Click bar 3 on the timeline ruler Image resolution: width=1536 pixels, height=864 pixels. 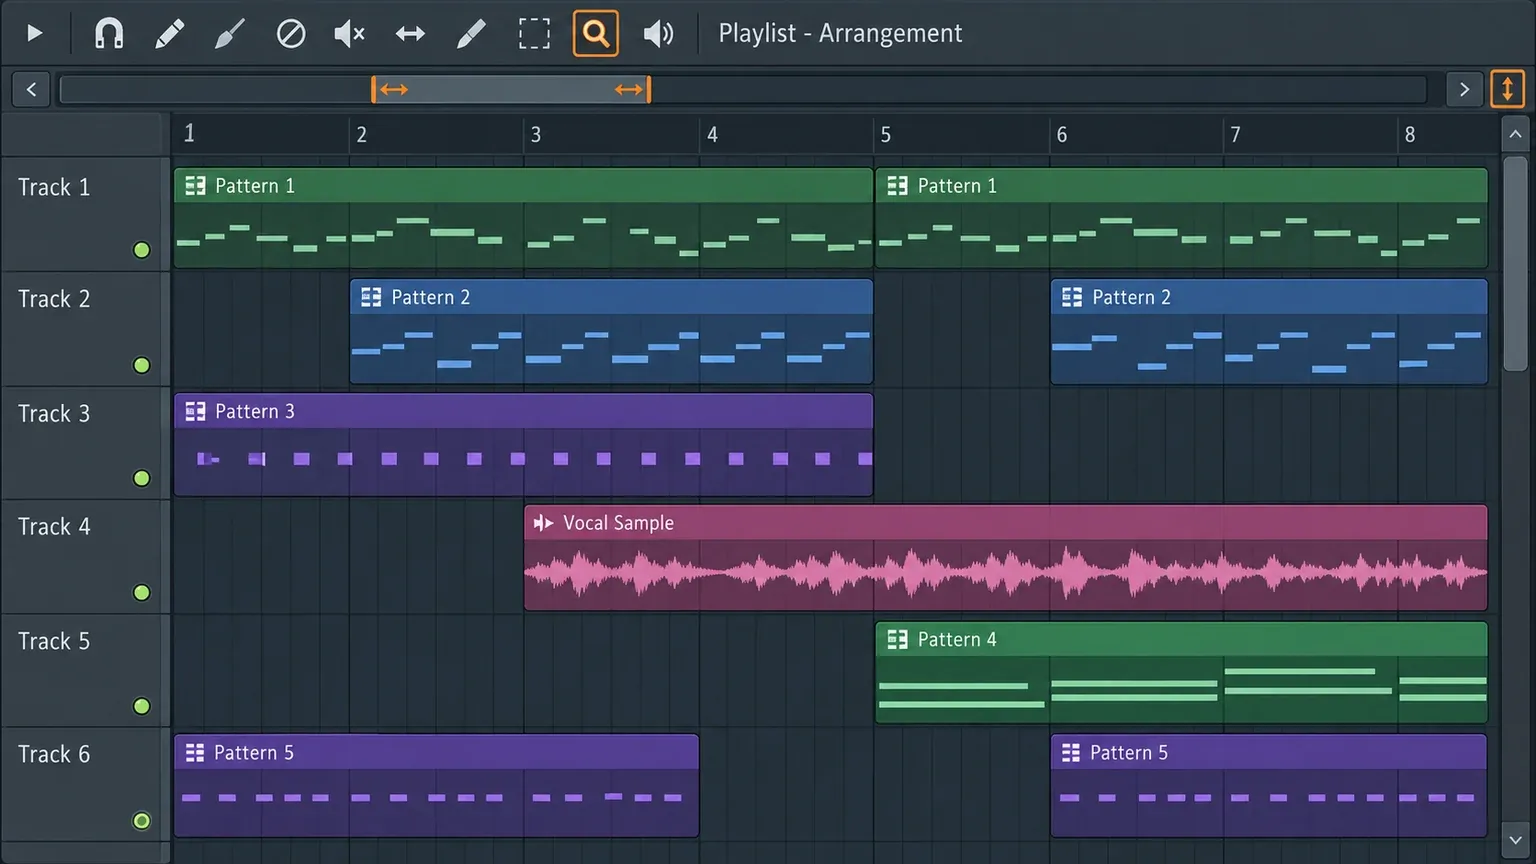[536, 134]
